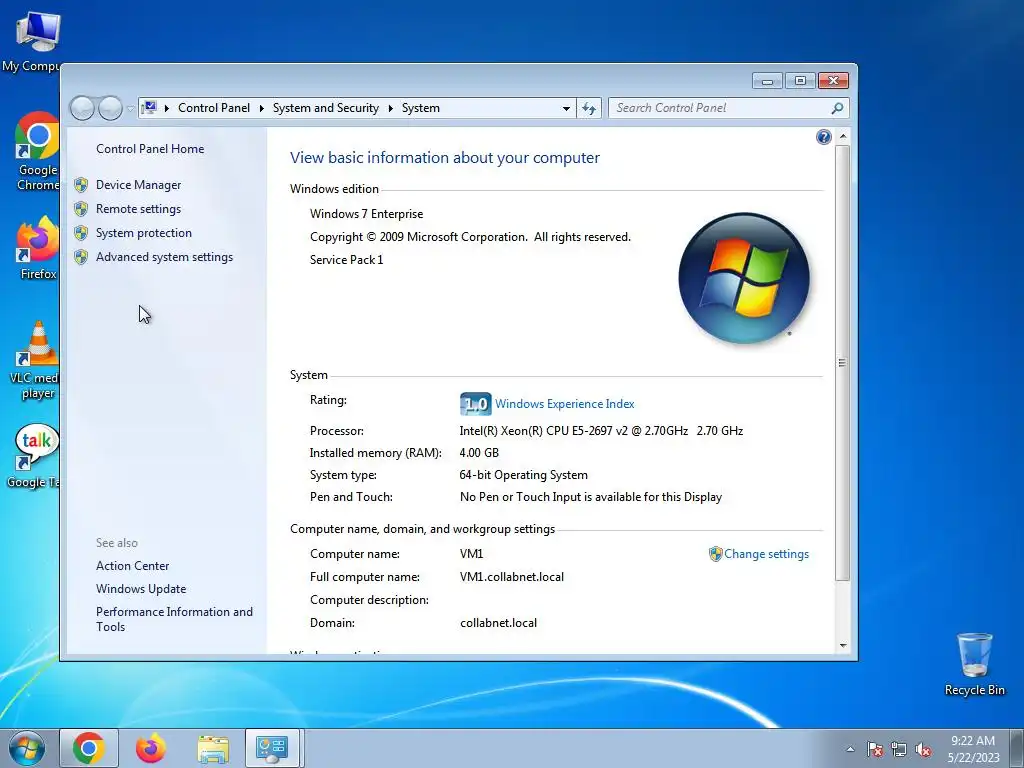Select VLC media player desktop shortcut
The image size is (1024, 768).
click(34, 360)
